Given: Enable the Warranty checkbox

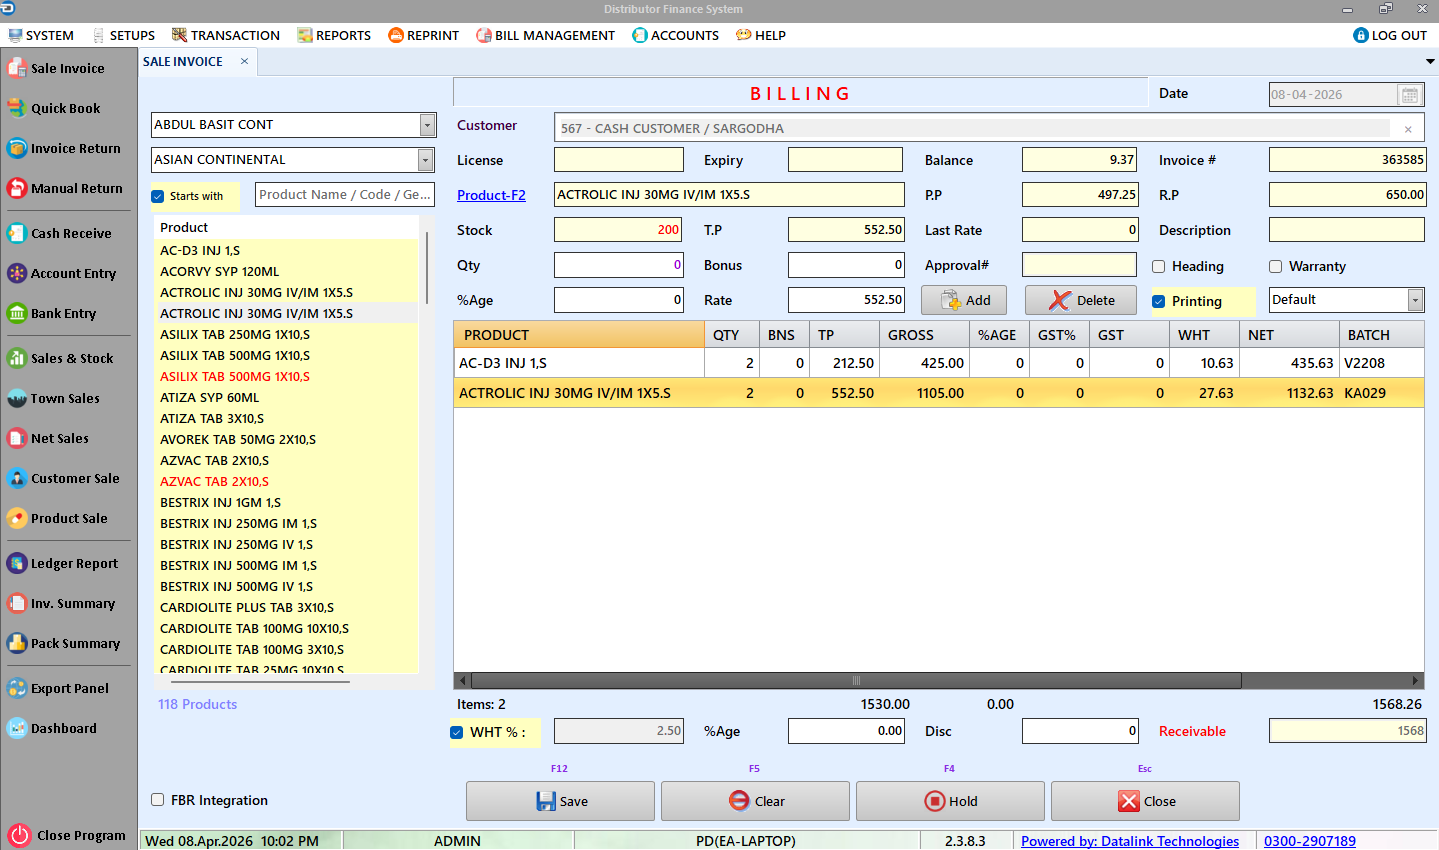Looking at the screenshot, I should (x=1276, y=266).
